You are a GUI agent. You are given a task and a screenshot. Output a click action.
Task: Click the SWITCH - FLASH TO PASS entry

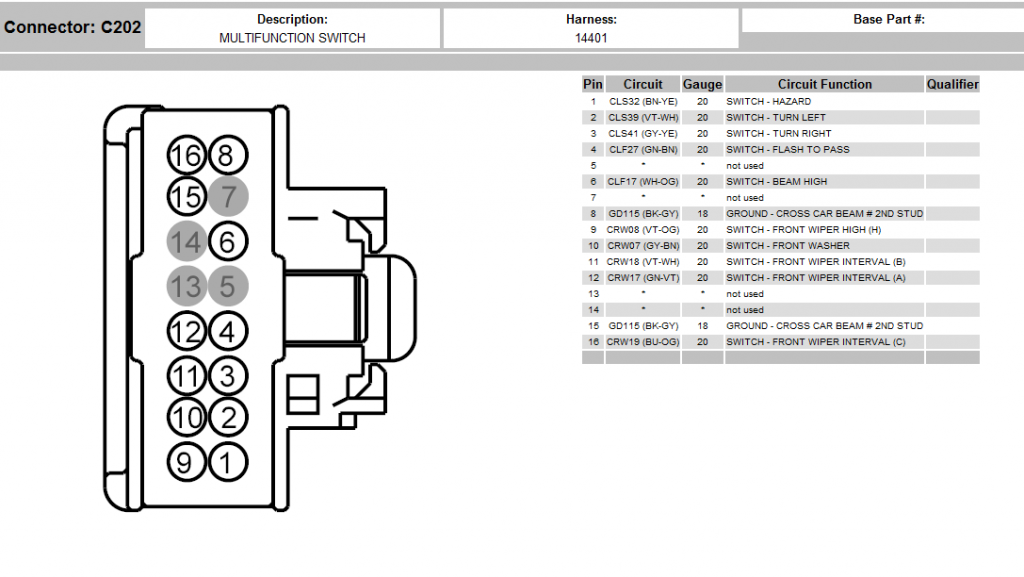click(788, 150)
